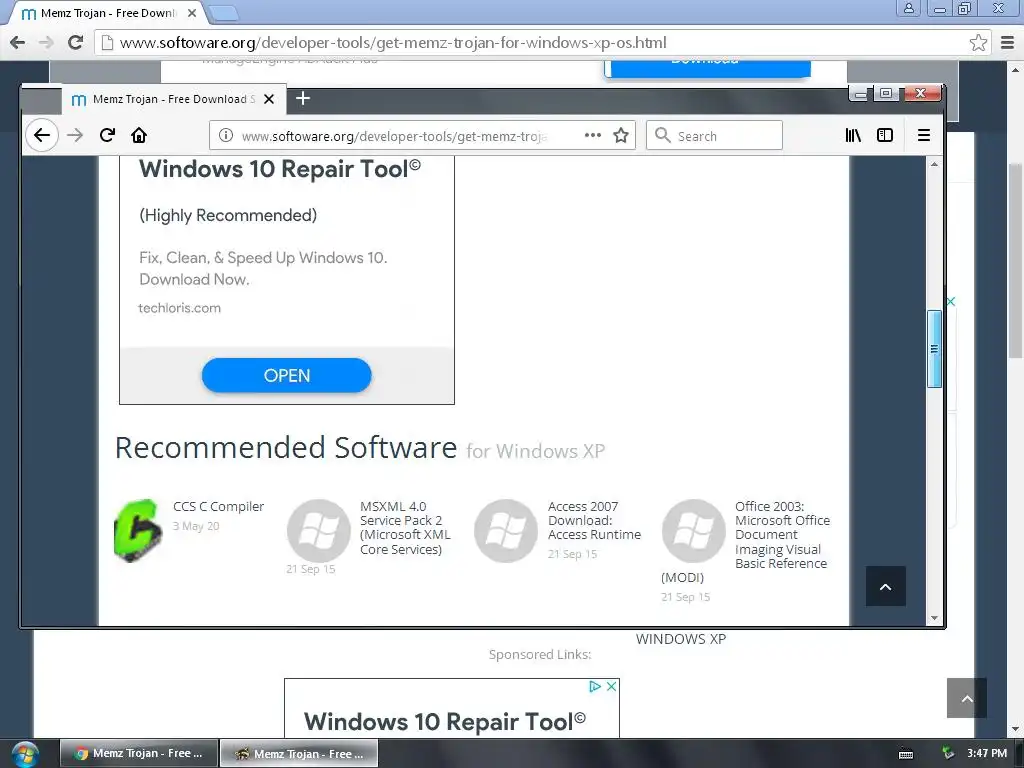Open CCS C Compiler link

coord(218,506)
